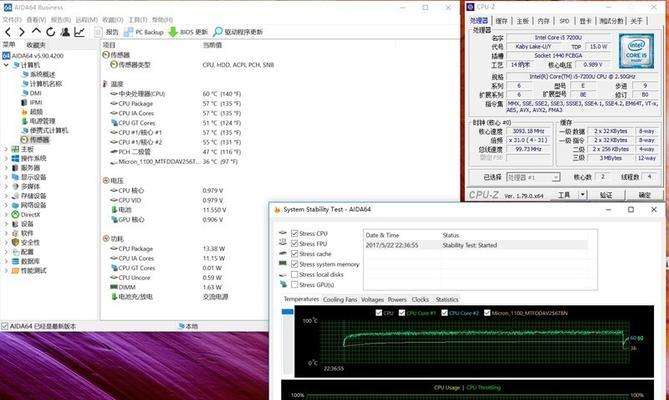Click 确定 OK button in CPU-Z

point(645,195)
